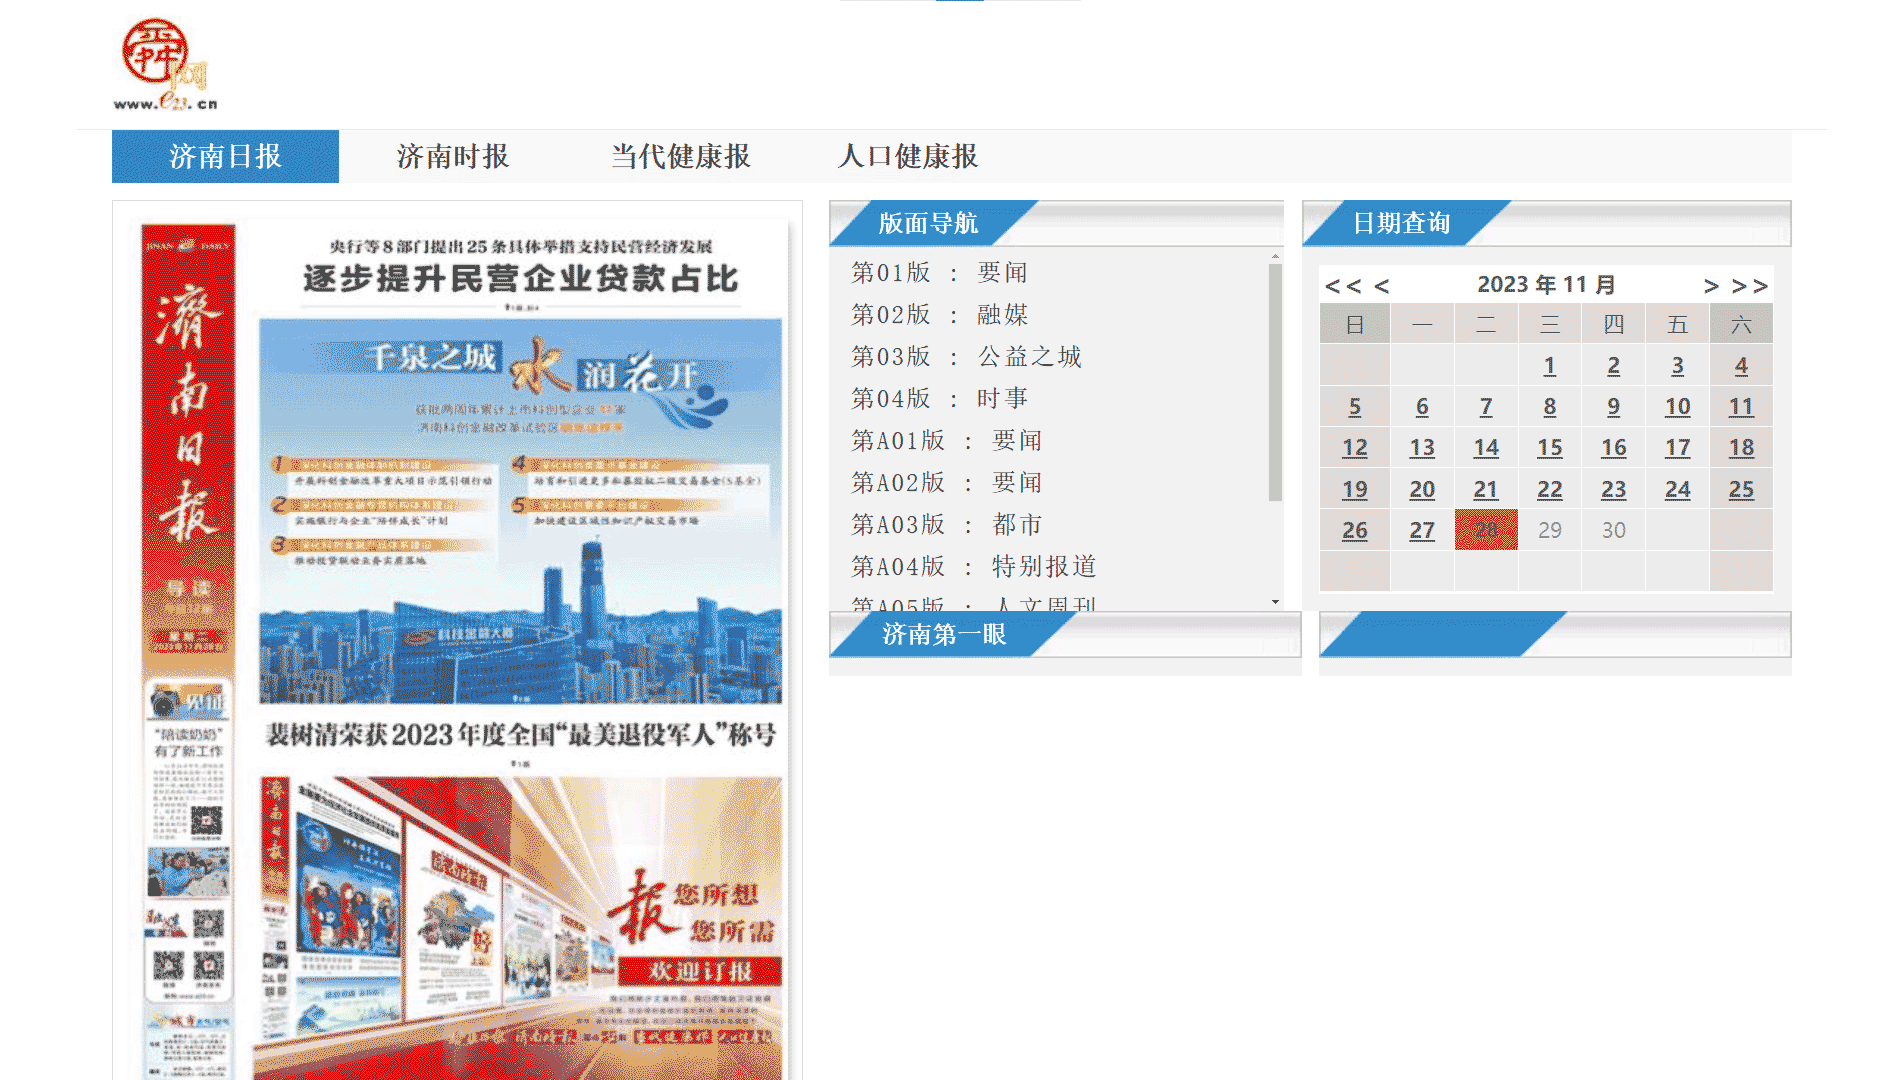The width and height of the screenshot is (1902, 1080).
Task: Select November 1 in the calendar
Action: click(1549, 366)
